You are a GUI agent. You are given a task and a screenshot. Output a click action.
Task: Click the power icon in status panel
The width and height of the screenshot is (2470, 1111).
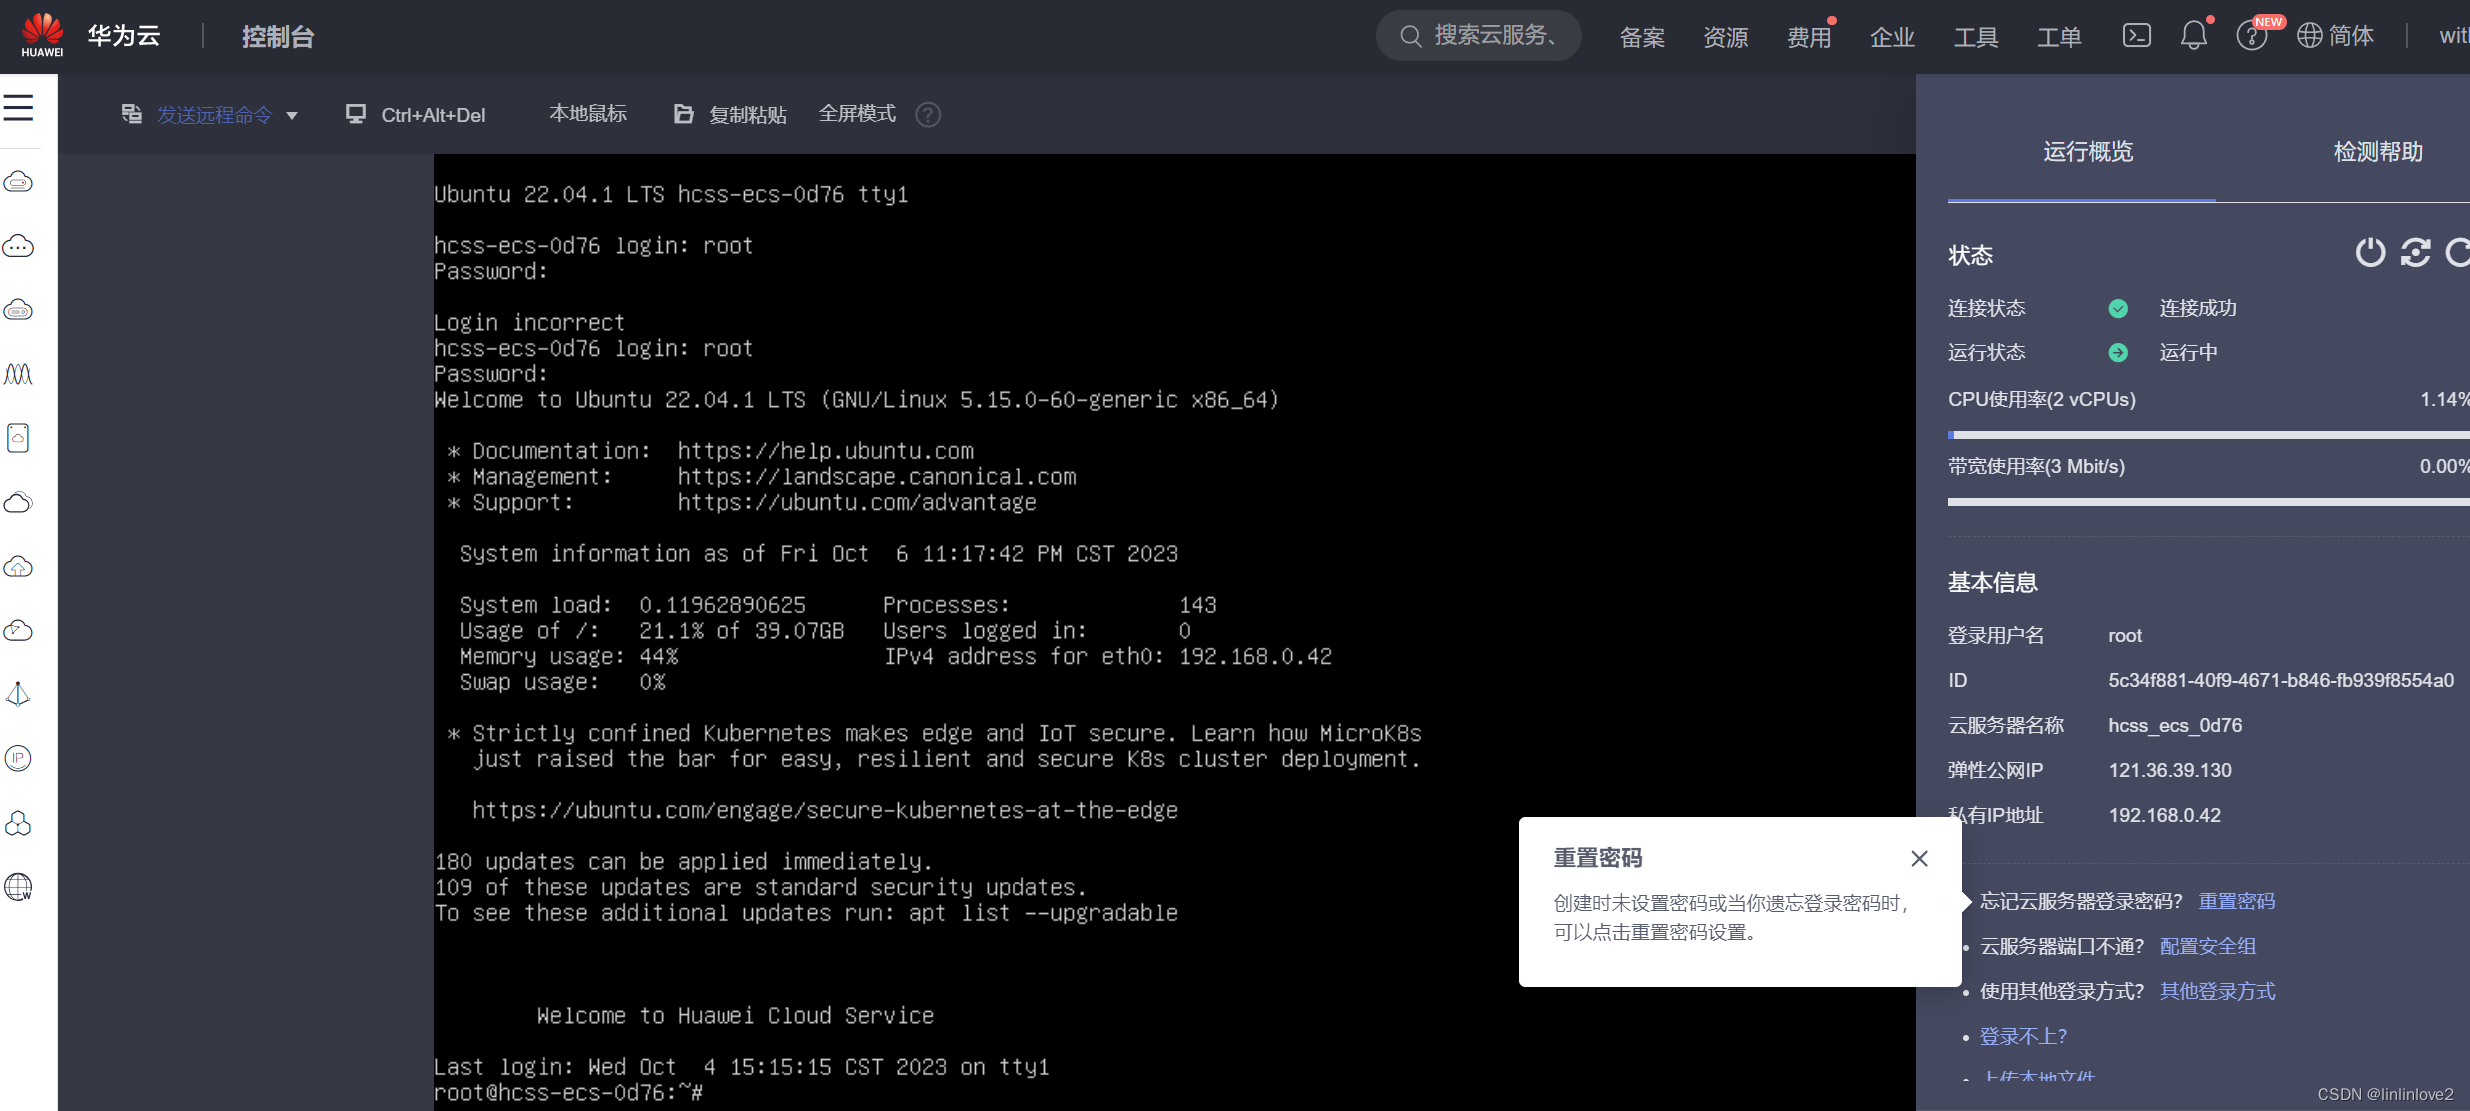[x=2370, y=252]
